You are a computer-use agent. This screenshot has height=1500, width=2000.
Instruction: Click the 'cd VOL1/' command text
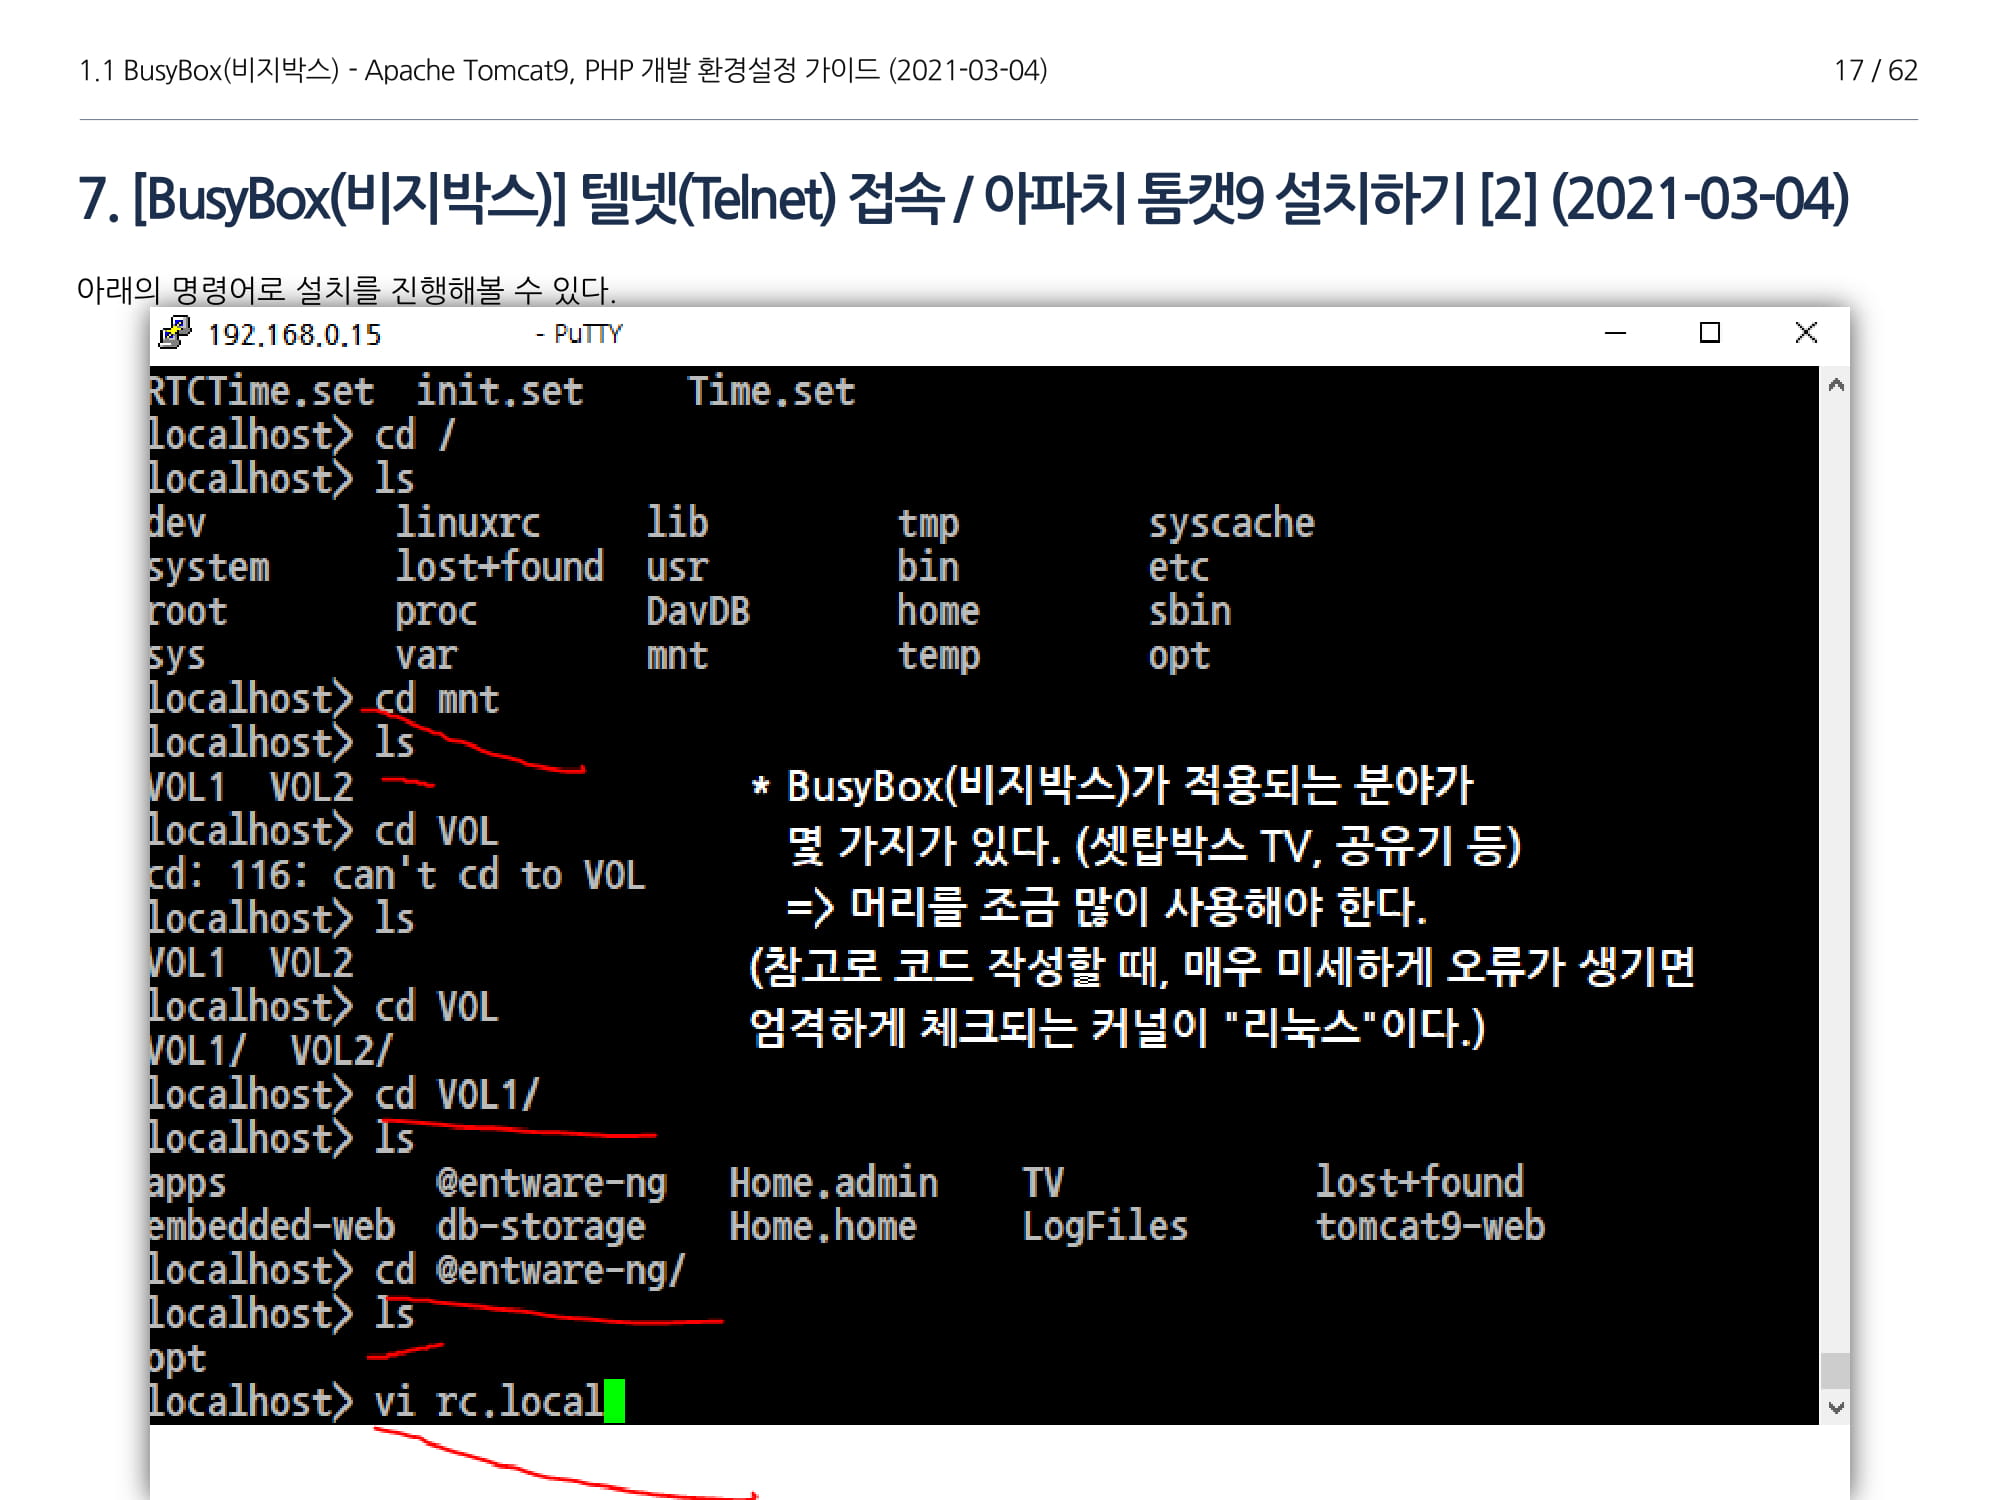[x=456, y=1094]
